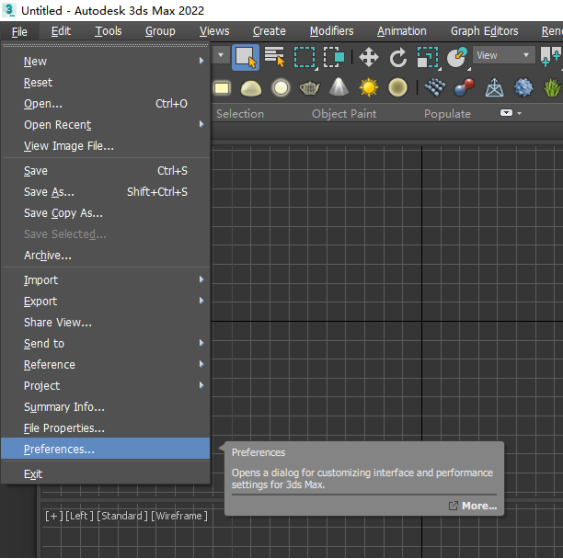Expand the Send to submenu
Screen dimensions: 563x559
106,344
